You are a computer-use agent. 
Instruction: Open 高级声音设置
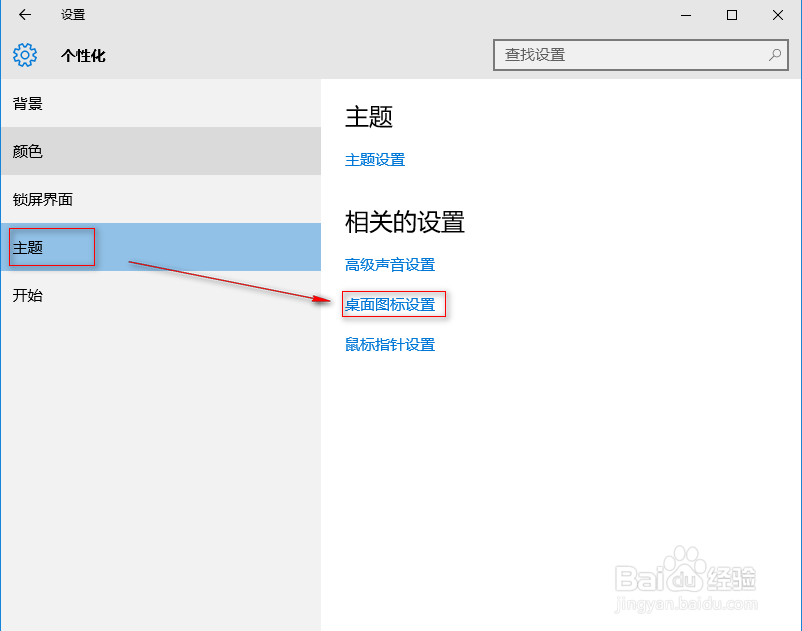pyautogui.click(x=392, y=264)
